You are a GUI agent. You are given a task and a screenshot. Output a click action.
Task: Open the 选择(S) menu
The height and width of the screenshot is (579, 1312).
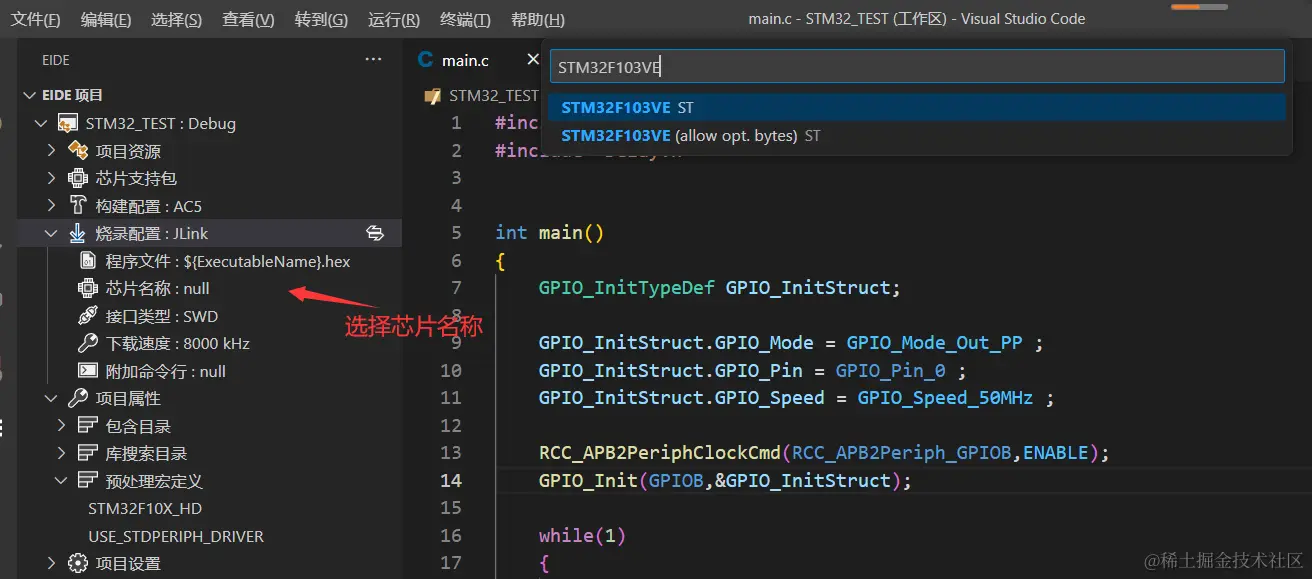pyautogui.click(x=176, y=19)
